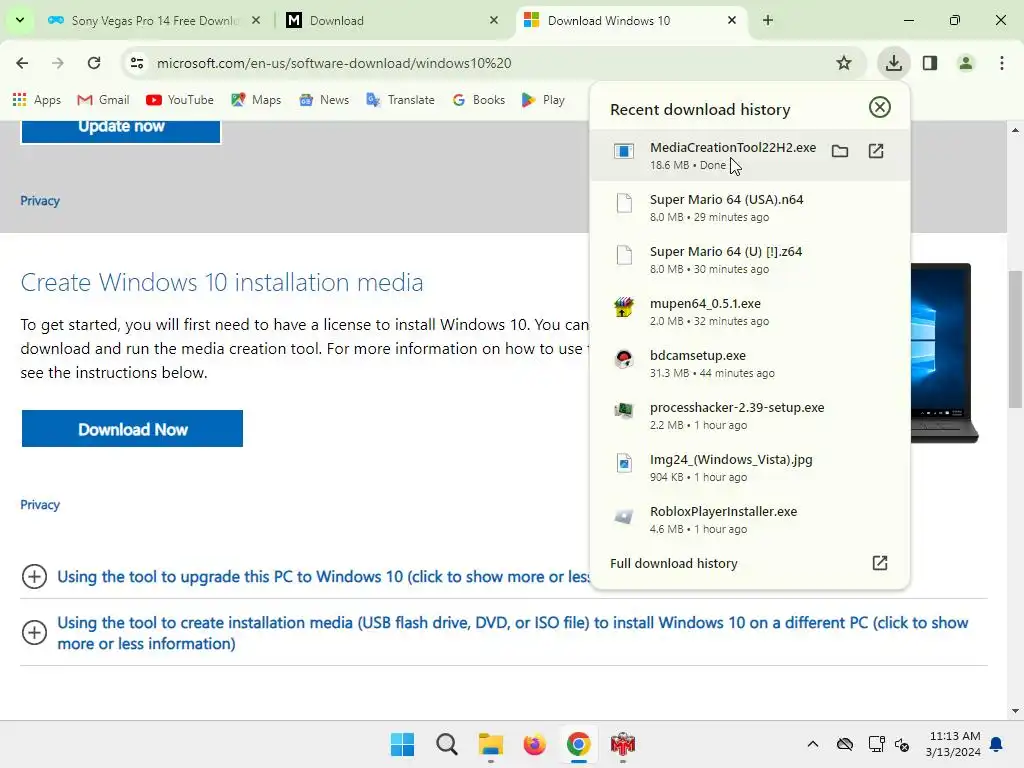
Task: Open the Chrome profile avatar
Action: click(966, 63)
